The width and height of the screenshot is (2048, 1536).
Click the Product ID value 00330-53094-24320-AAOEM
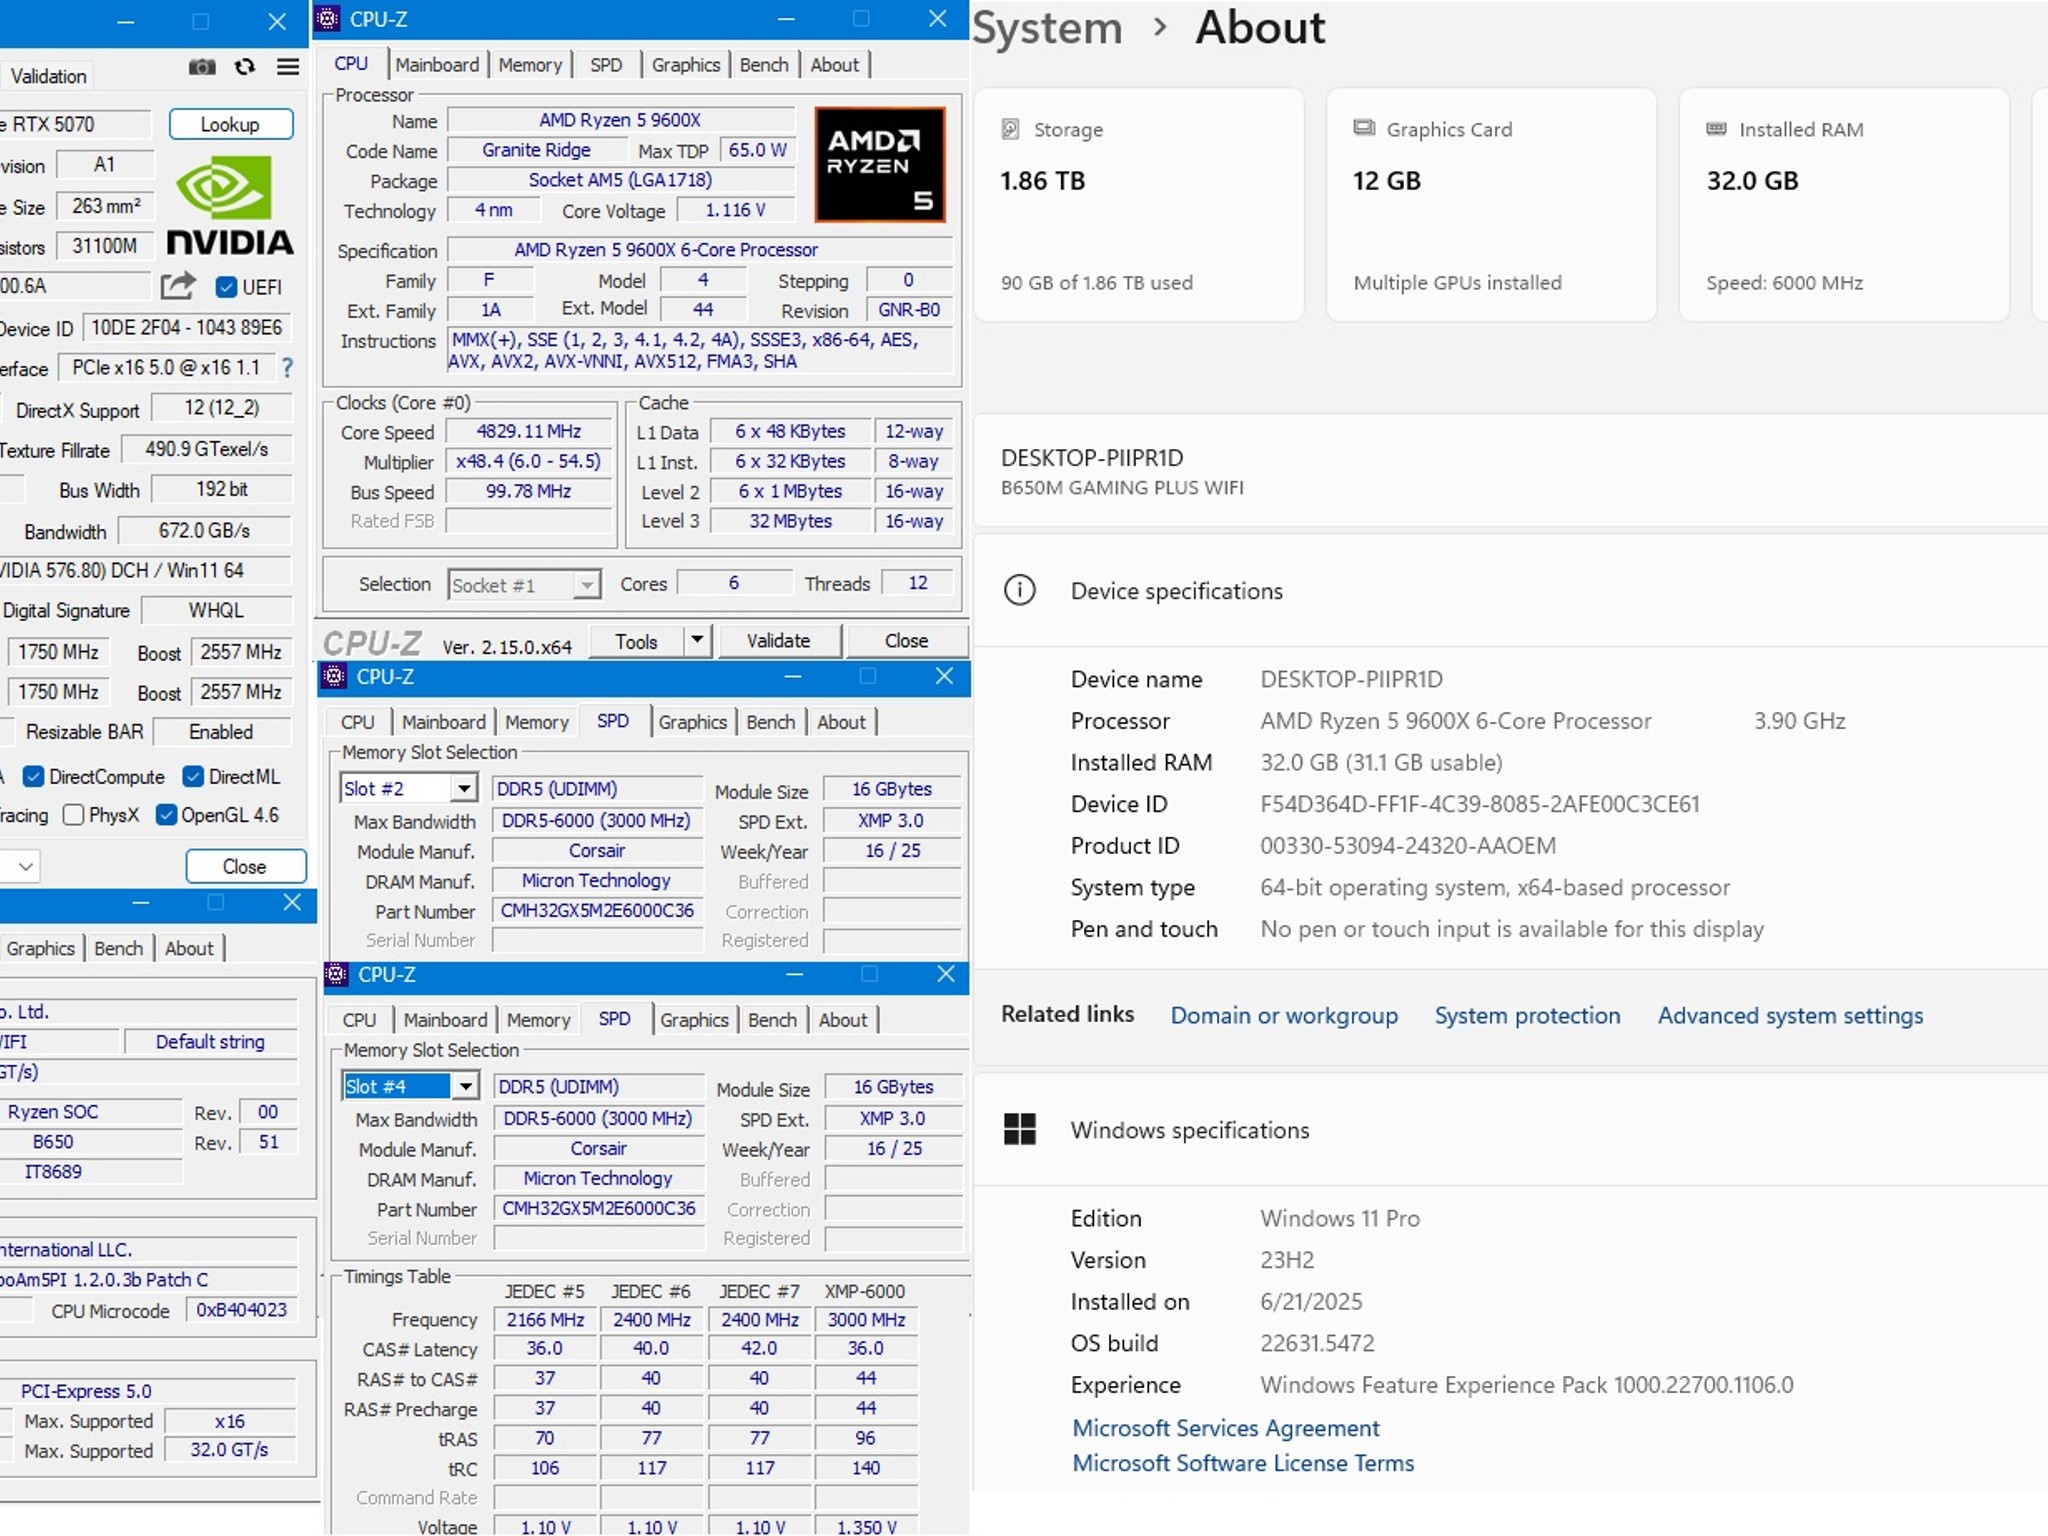click(1408, 846)
